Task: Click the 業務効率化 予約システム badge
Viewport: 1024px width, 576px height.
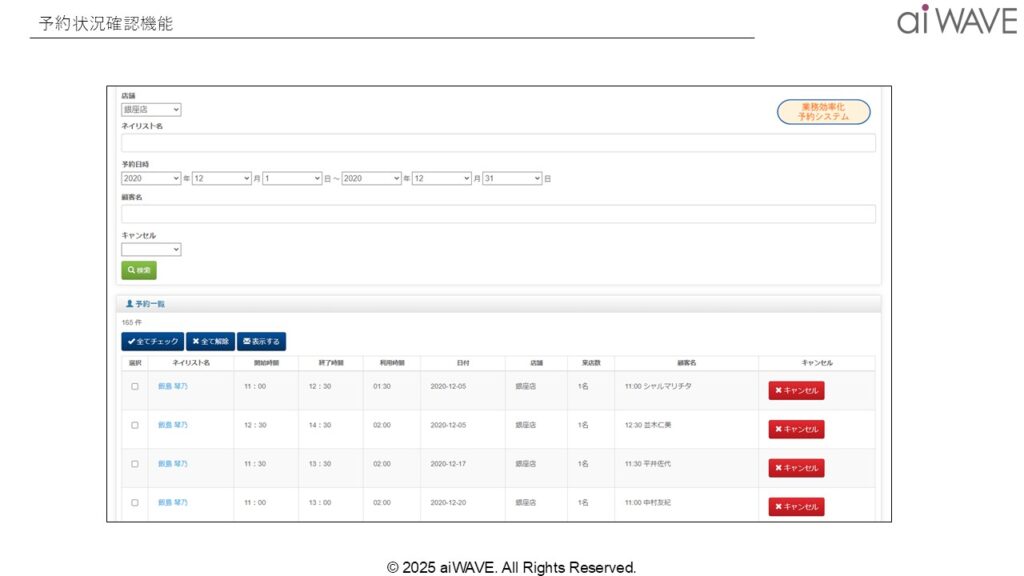Action: click(x=823, y=112)
